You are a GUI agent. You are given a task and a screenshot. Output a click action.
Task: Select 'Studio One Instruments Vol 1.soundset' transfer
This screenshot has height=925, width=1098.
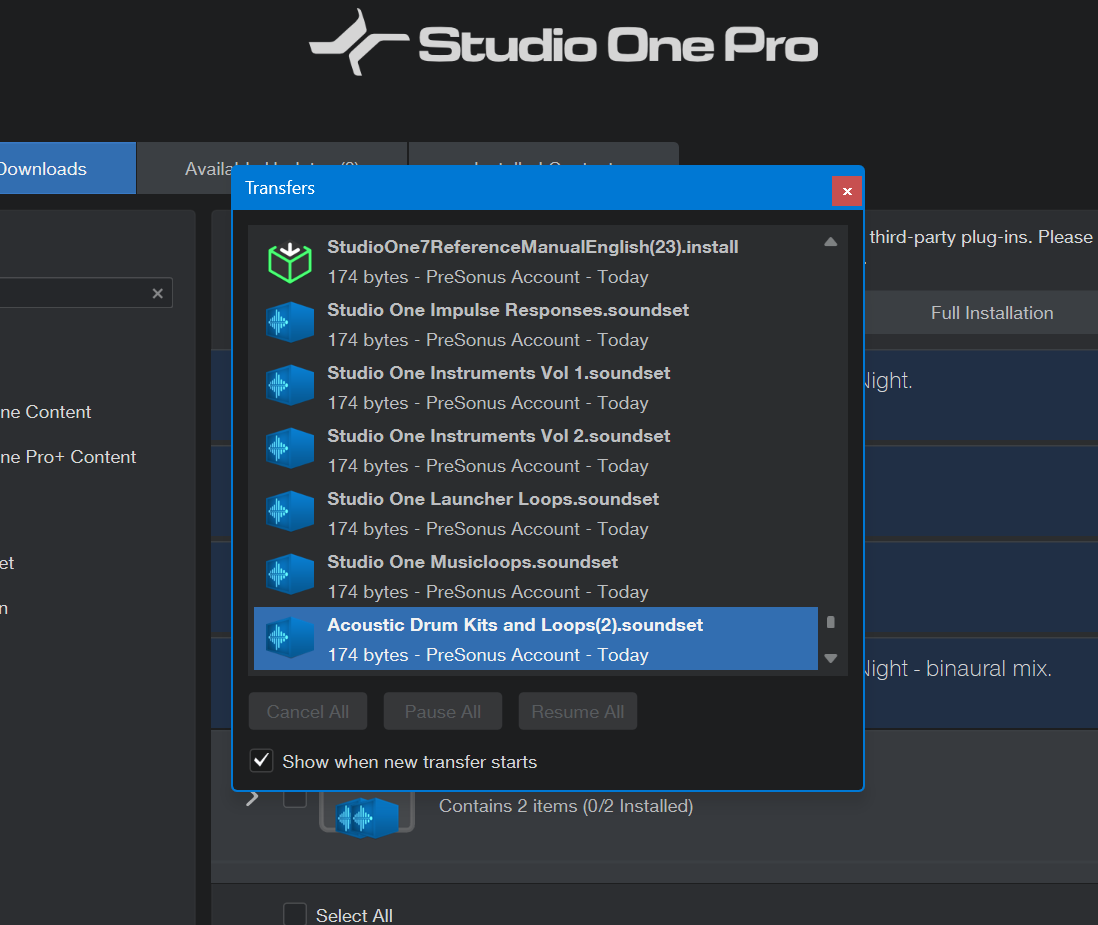536,387
